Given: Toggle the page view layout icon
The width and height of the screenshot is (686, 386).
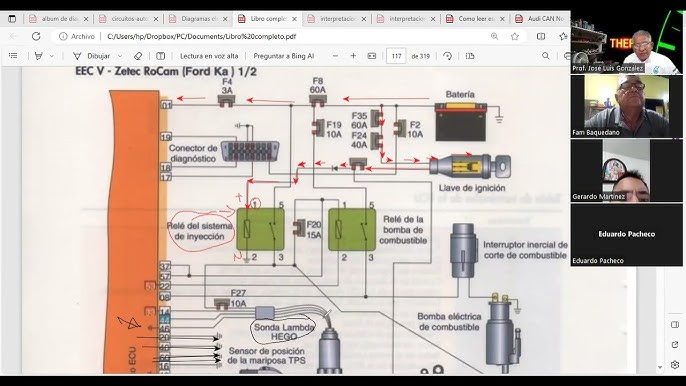Looking at the screenshot, I should tap(161, 56).
